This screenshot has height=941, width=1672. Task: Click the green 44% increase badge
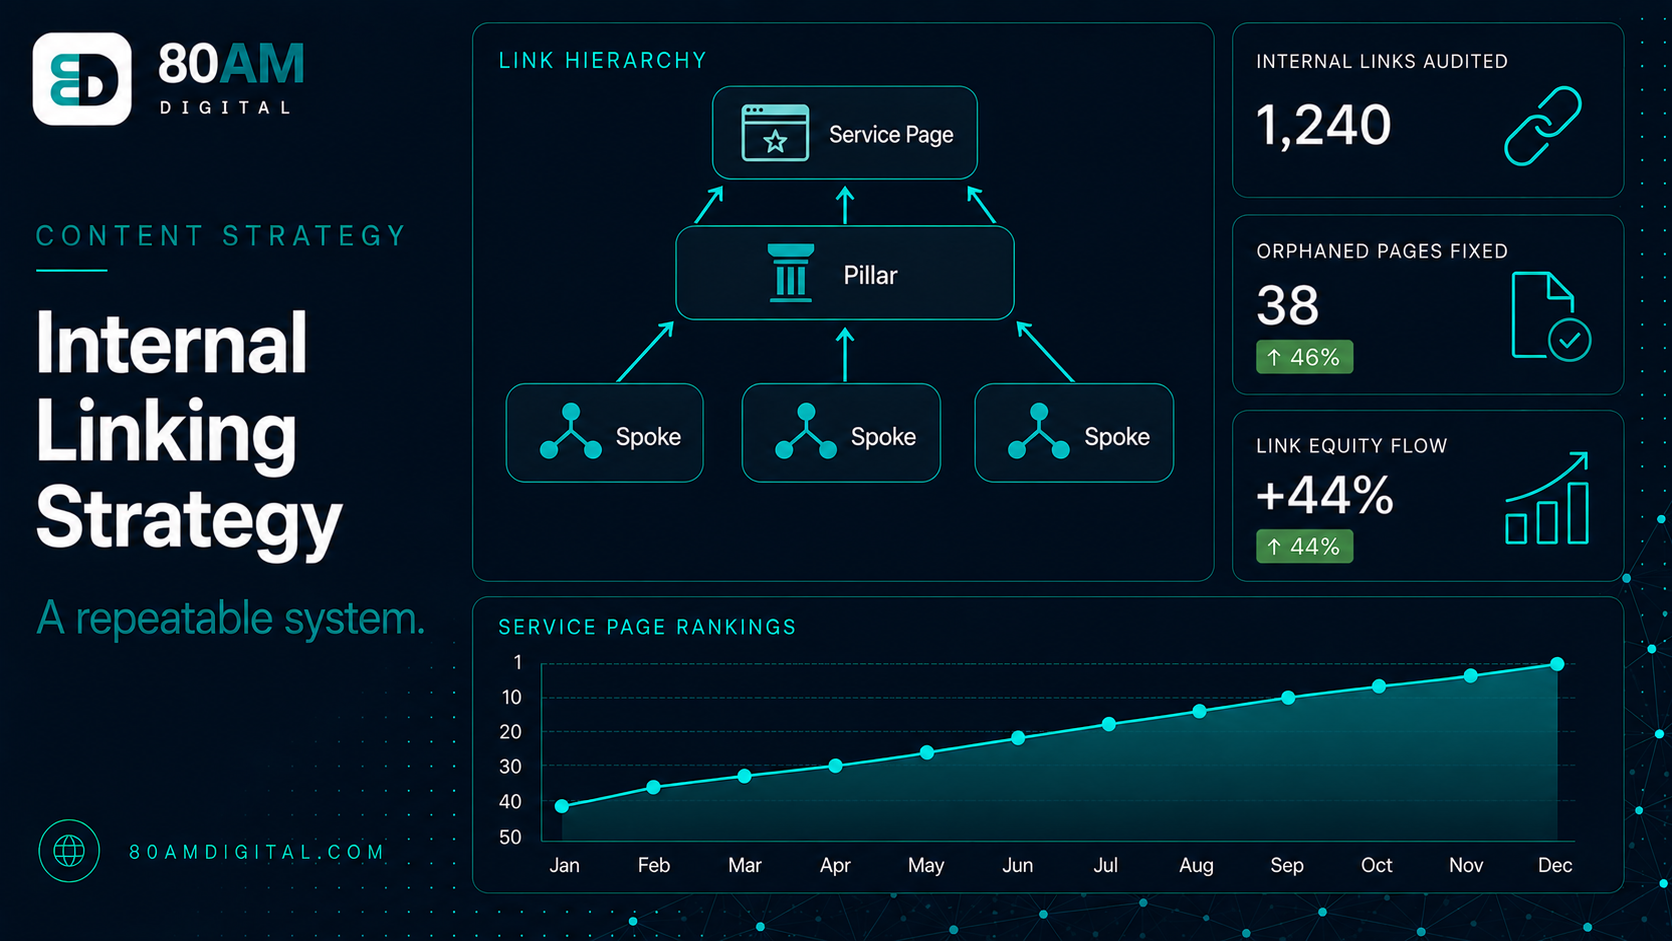pyautogui.click(x=1304, y=546)
